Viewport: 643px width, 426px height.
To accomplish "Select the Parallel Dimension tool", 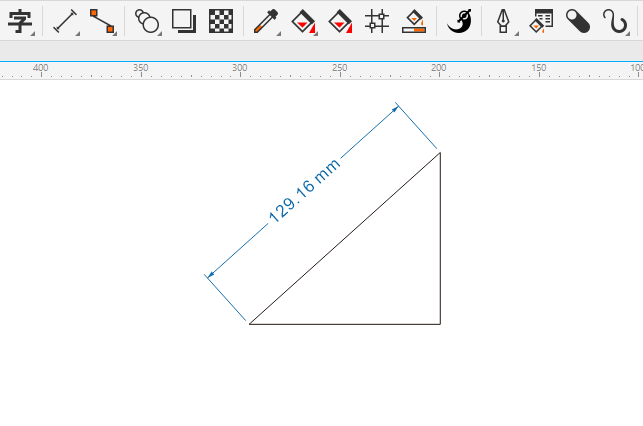I will pyautogui.click(x=65, y=21).
